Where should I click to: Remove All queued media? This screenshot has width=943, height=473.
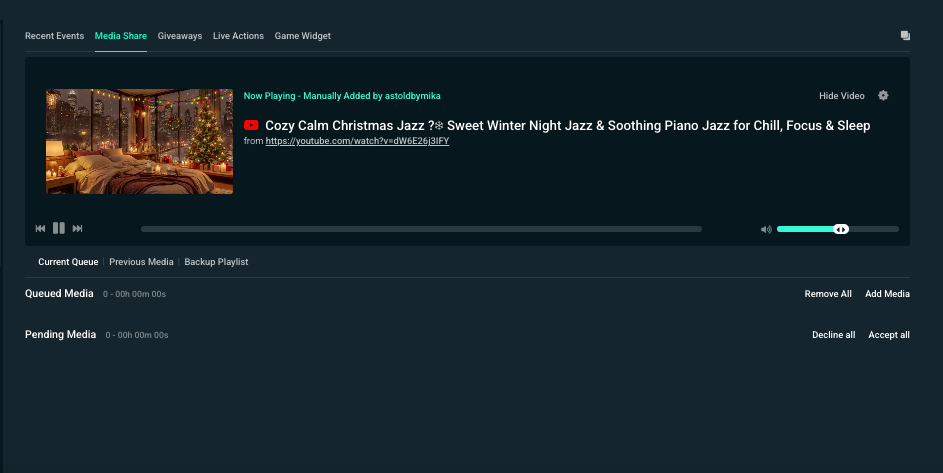(x=828, y=294)
